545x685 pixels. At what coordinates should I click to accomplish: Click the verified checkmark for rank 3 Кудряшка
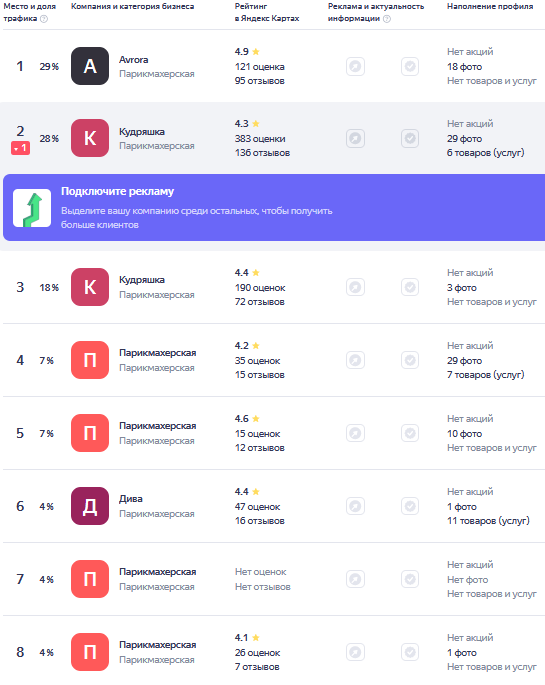coord(410,287)
